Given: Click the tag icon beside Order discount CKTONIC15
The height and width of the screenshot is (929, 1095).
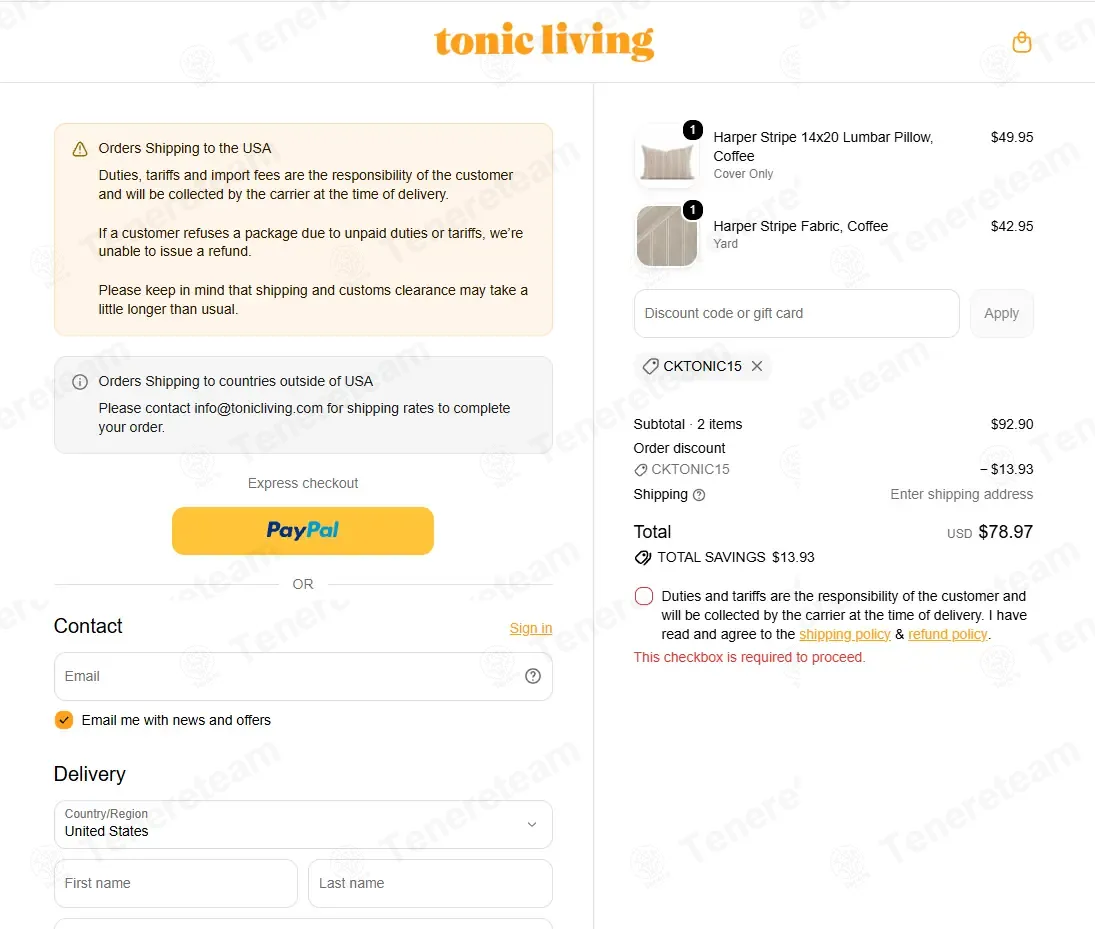Looking at the screenshot, I should pos(640,470).
